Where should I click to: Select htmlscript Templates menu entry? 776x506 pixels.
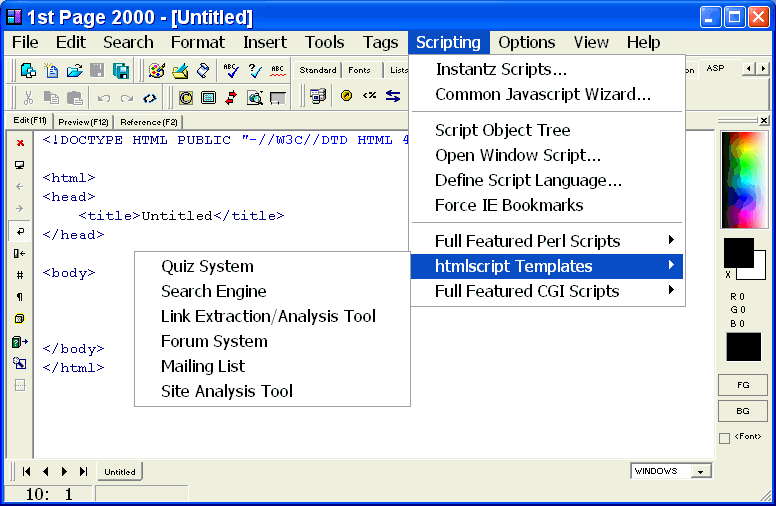coord(548,266)
